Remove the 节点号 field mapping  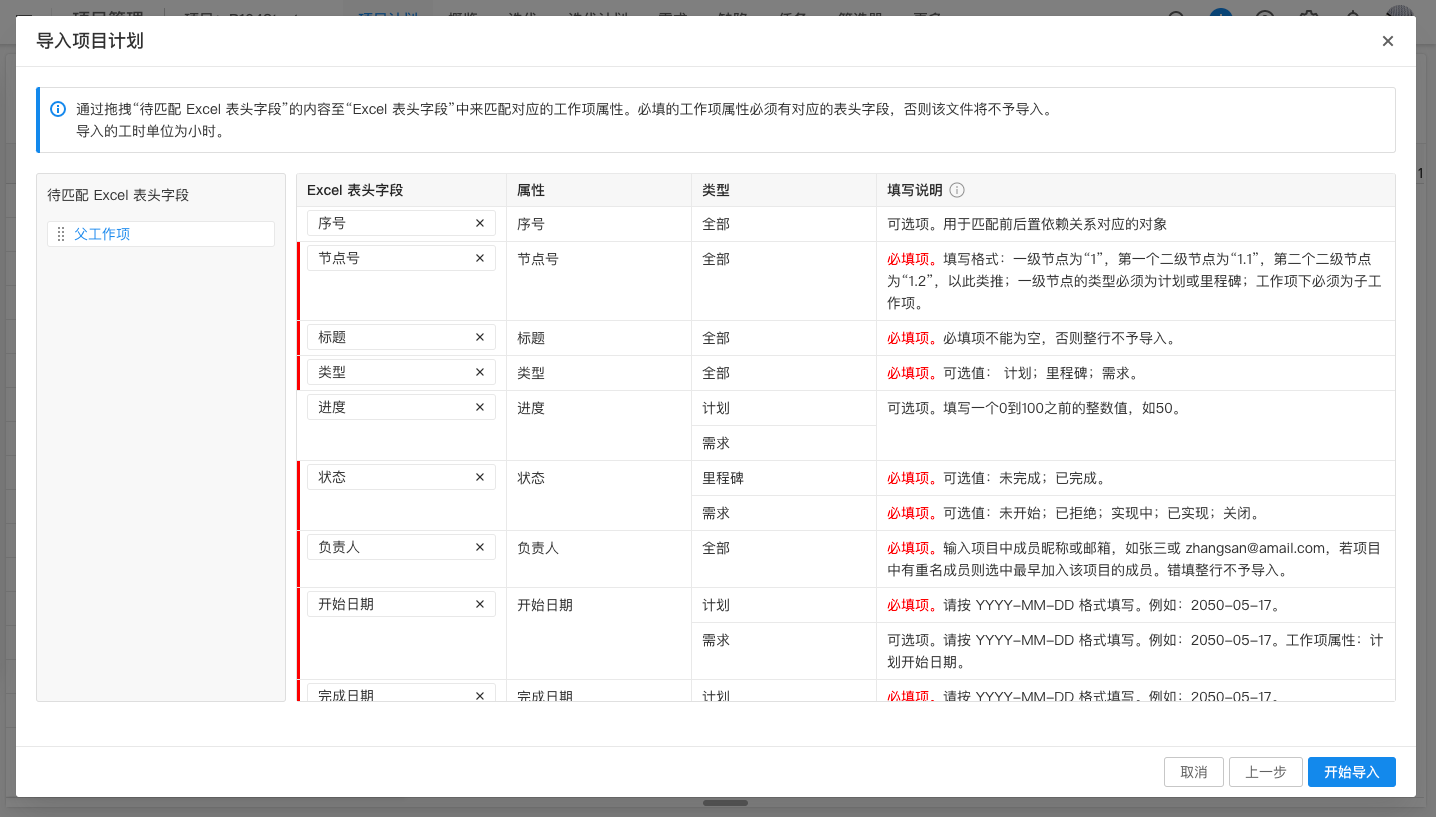click(479, 258)
